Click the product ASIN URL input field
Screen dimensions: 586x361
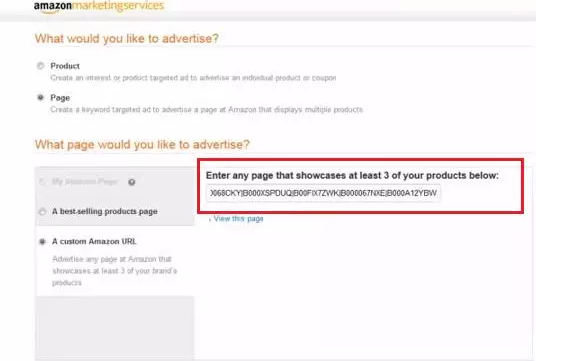click(323, 193)
